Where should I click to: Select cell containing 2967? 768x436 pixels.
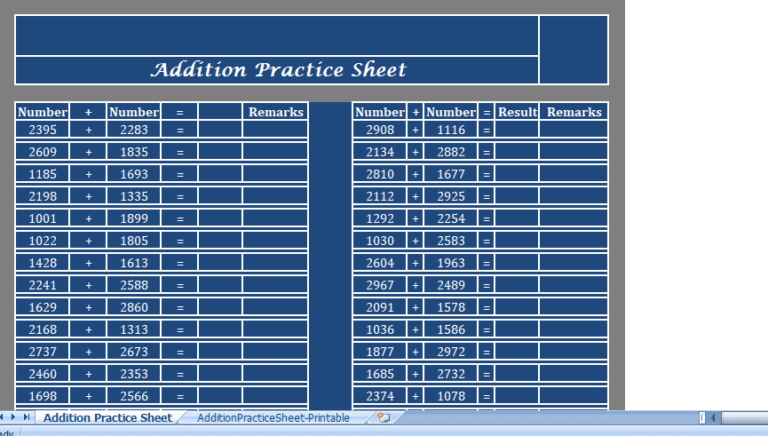click(x=380, y=285)
